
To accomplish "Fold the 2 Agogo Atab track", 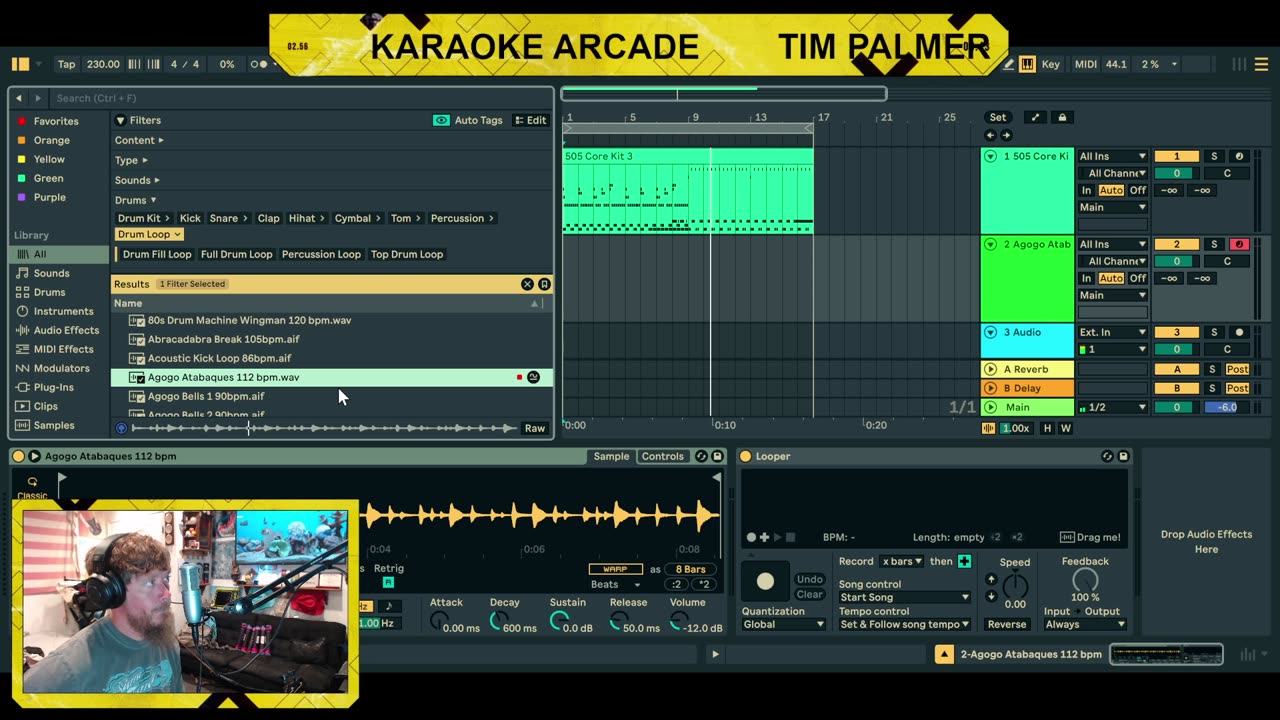I will 990,244.
